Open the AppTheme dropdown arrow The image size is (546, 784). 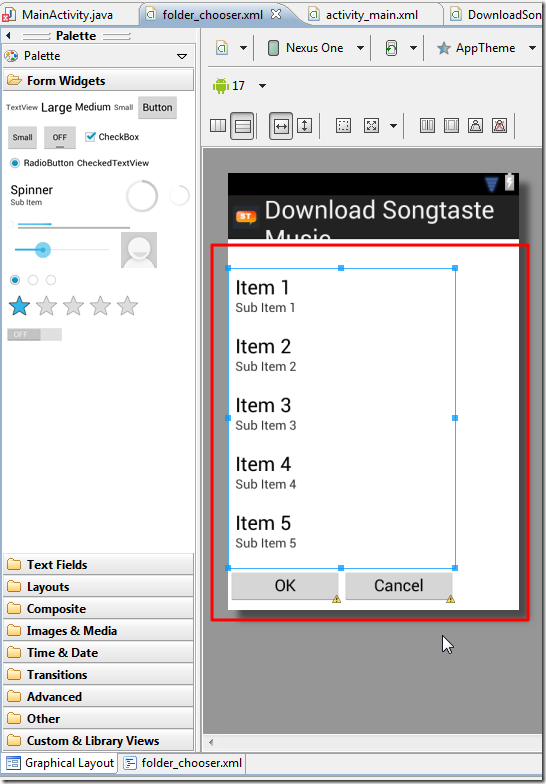point(532,48)
